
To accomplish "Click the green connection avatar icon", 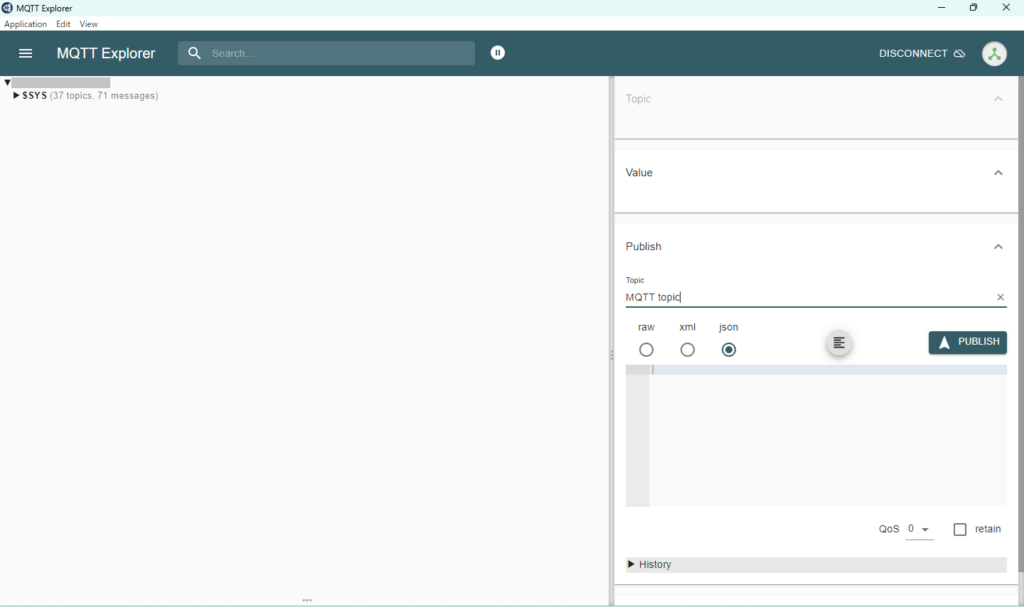I will 994,54.
